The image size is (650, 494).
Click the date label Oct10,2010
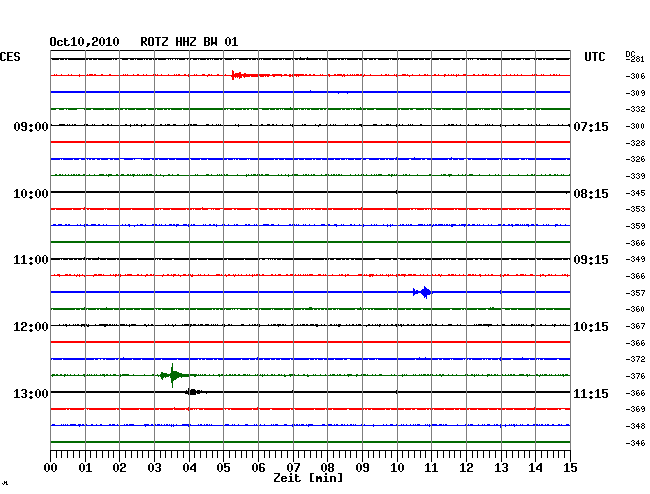[84, 42]
